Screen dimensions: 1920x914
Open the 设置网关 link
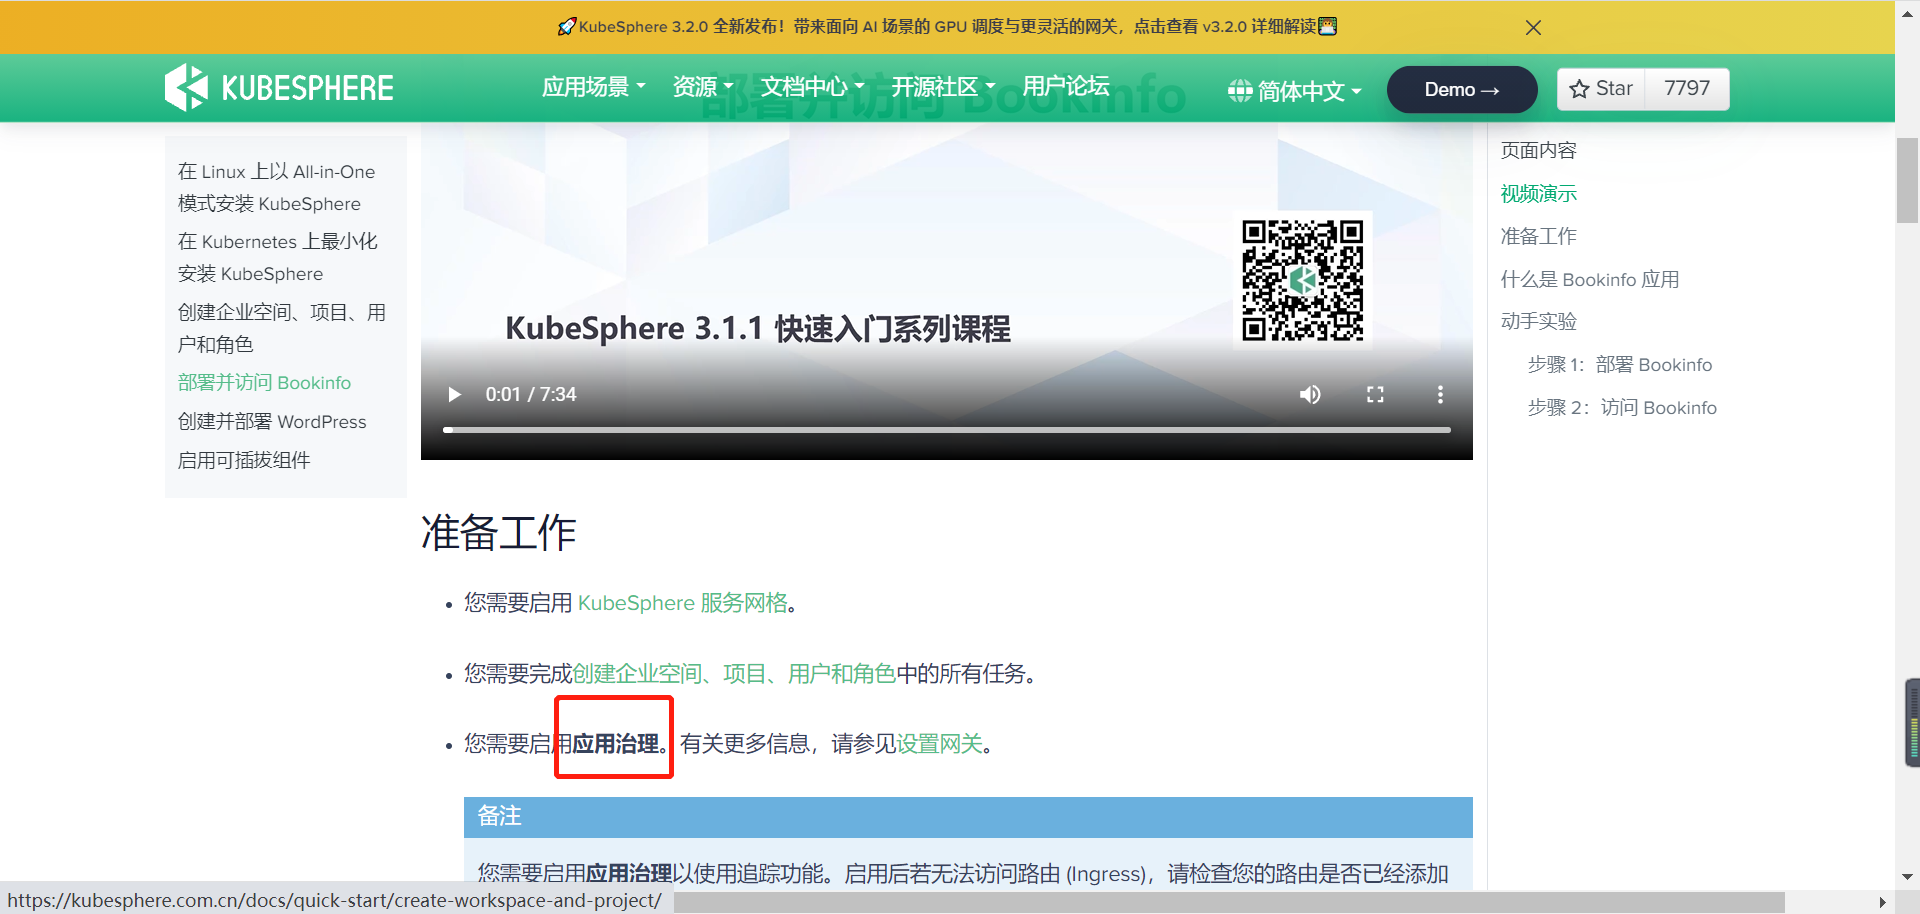[939, 744]
